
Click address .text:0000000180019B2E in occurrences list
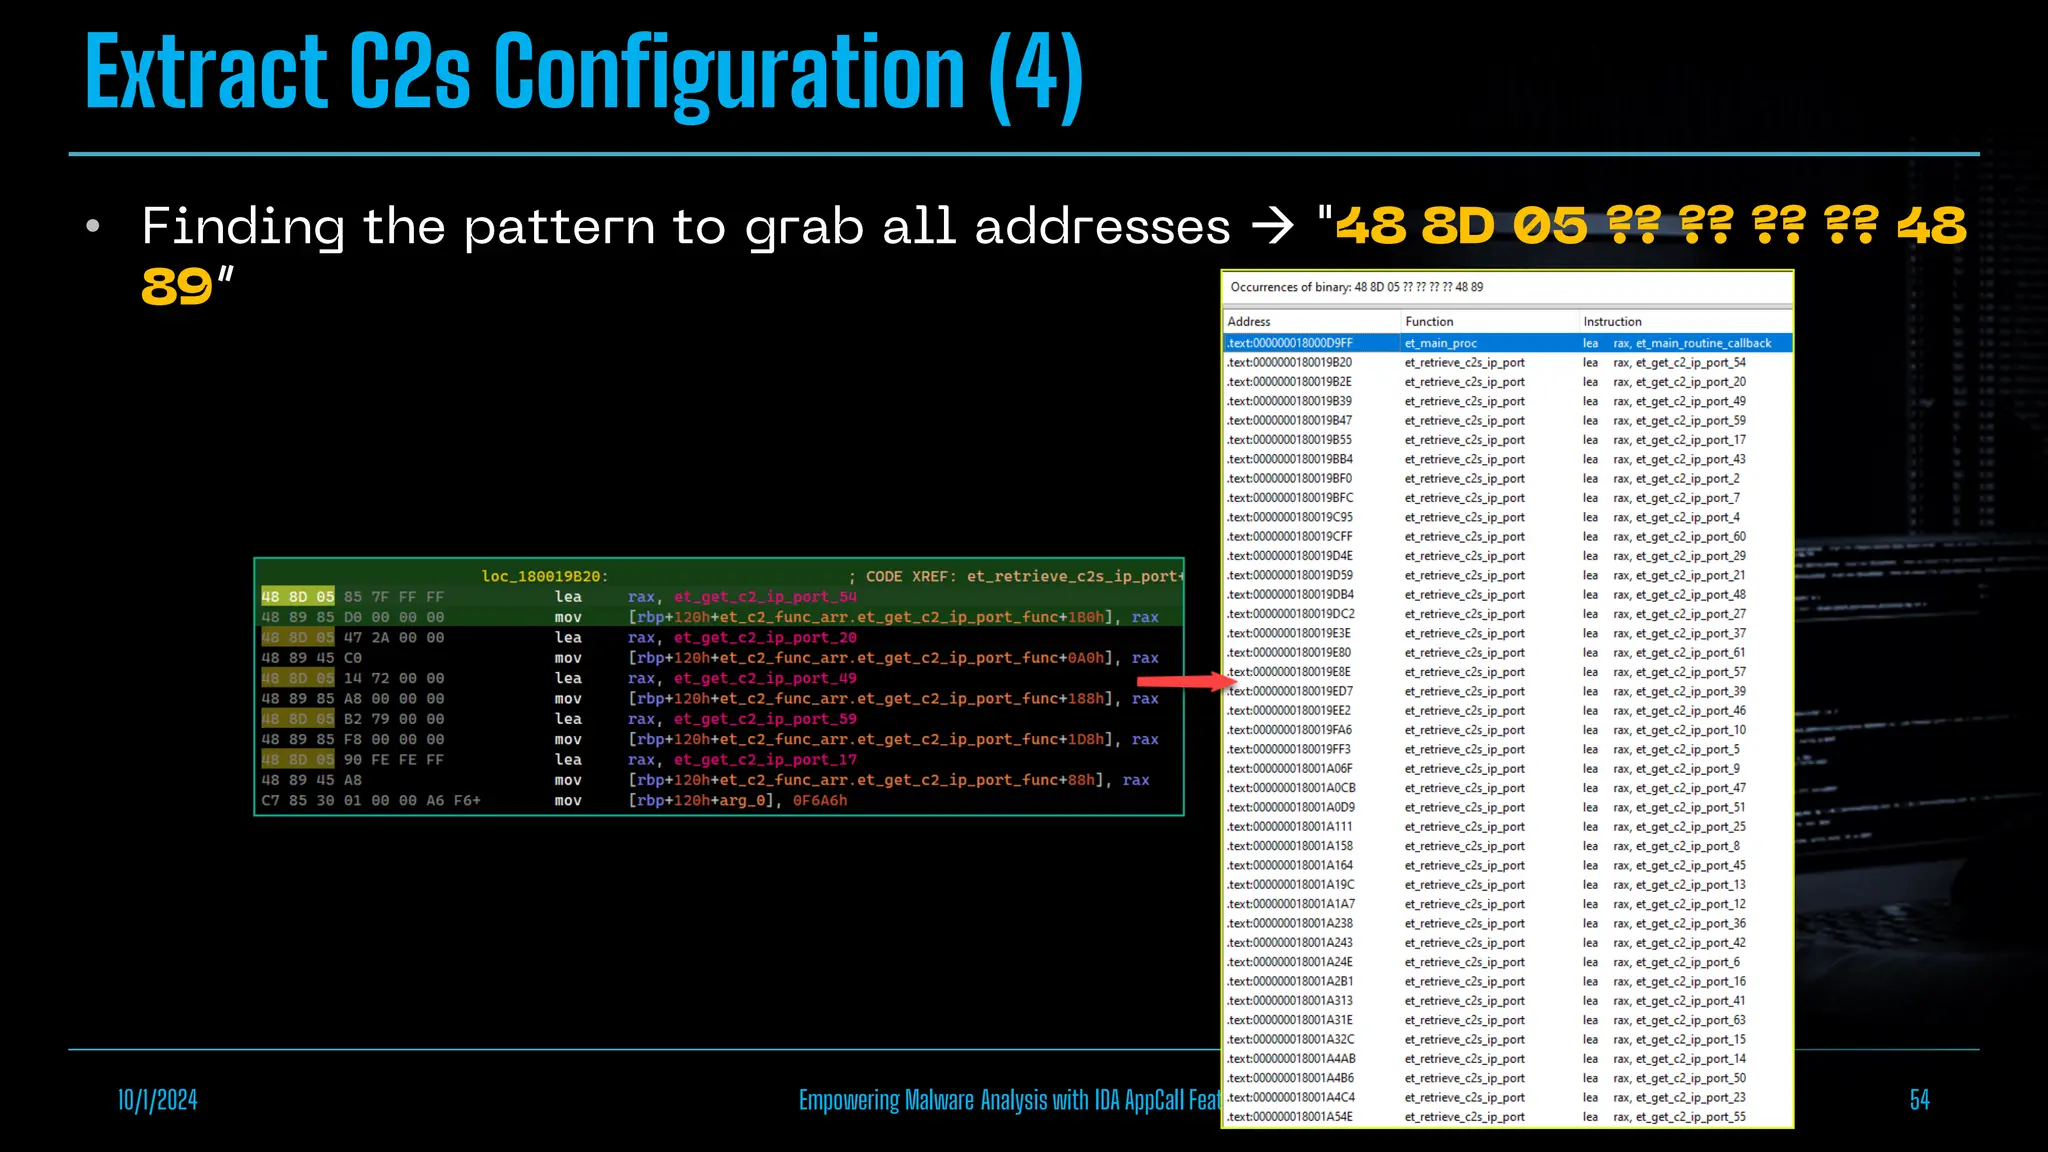pos(1290,382)
